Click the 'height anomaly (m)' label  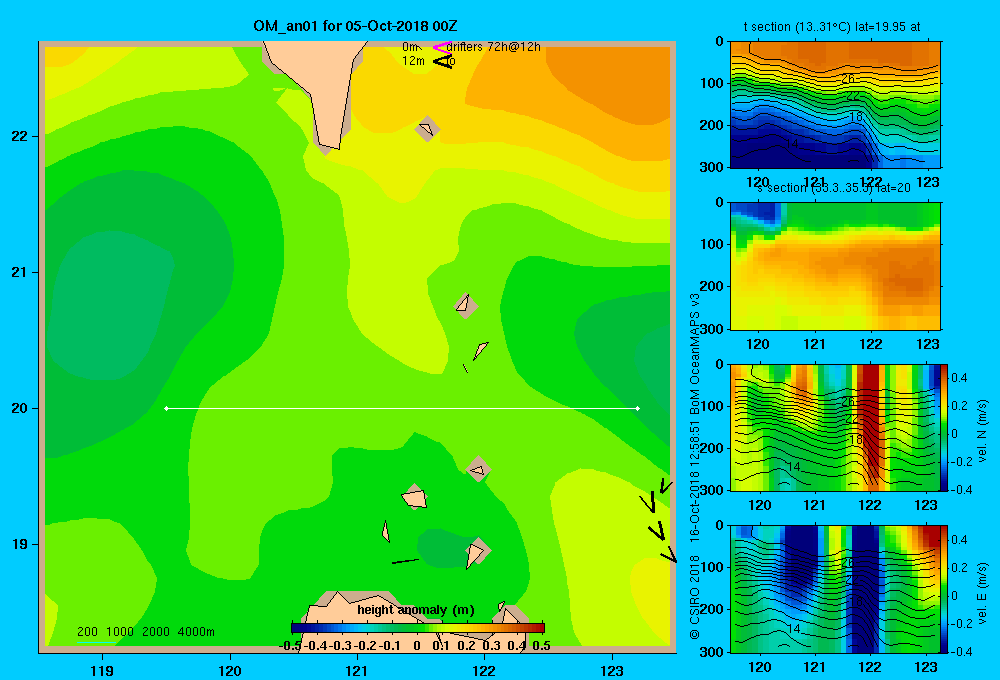416,610
